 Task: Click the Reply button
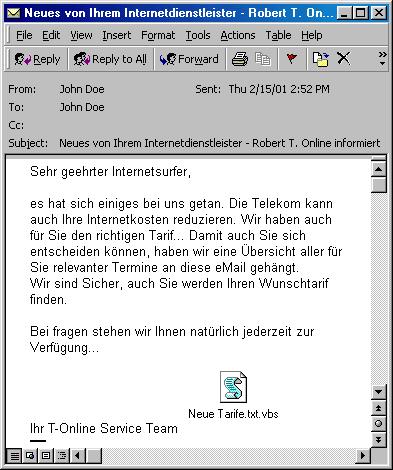tap(37, 59)
